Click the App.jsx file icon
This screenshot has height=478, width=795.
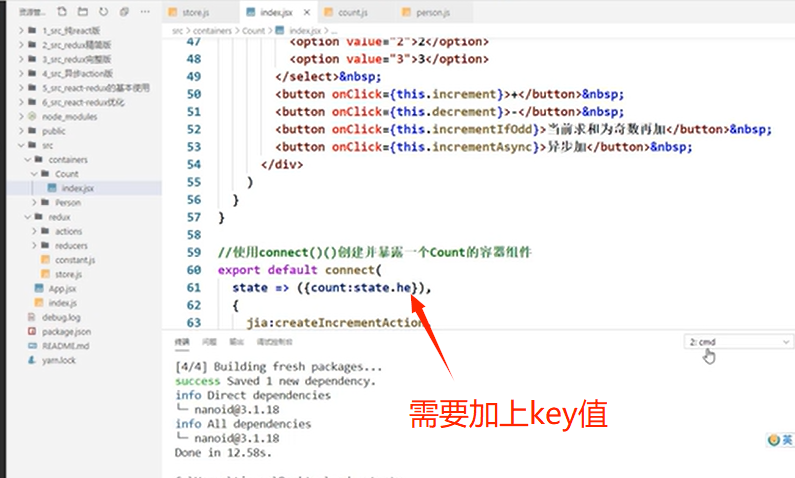[x=39, y=288]
